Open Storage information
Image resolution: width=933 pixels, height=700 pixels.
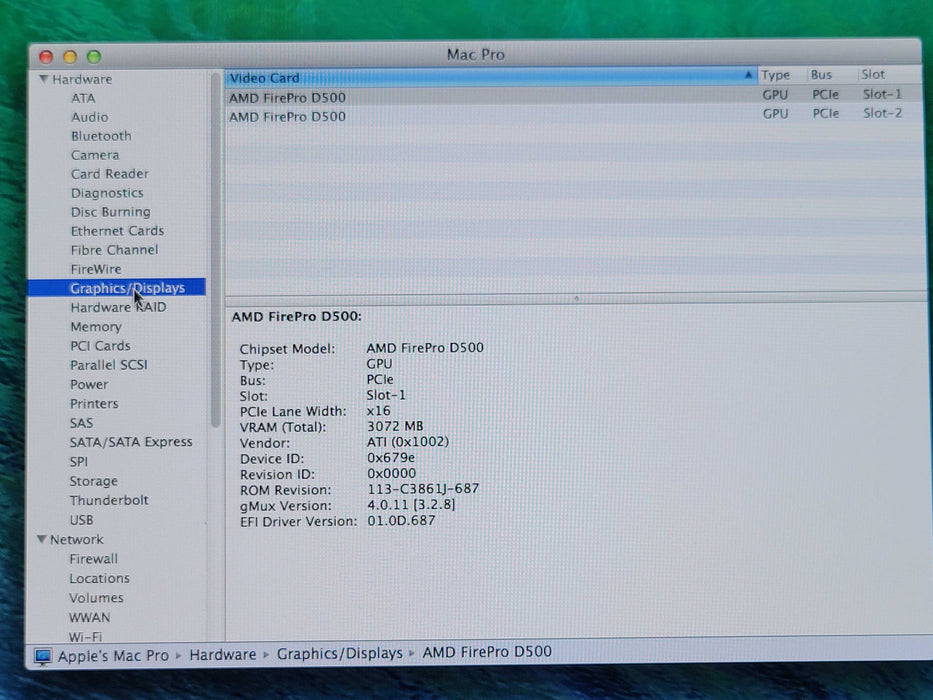click(93, 481)
